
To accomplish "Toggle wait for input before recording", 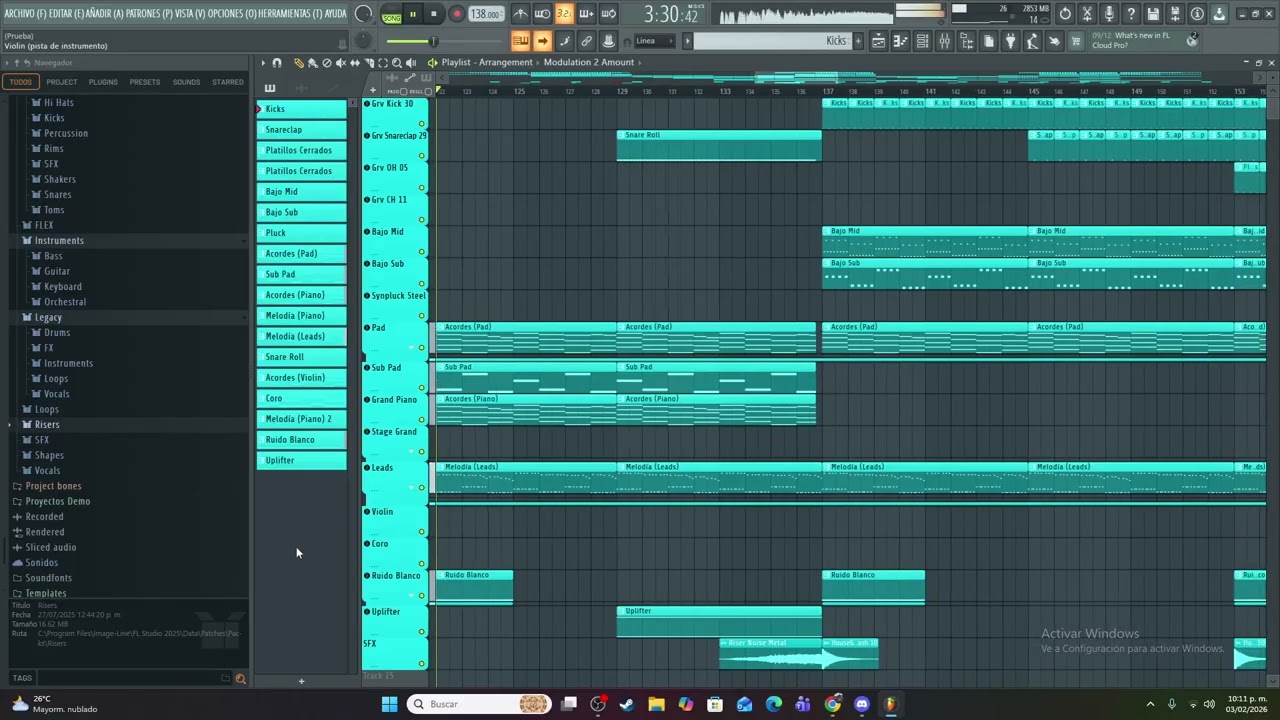I will point(542,14).
